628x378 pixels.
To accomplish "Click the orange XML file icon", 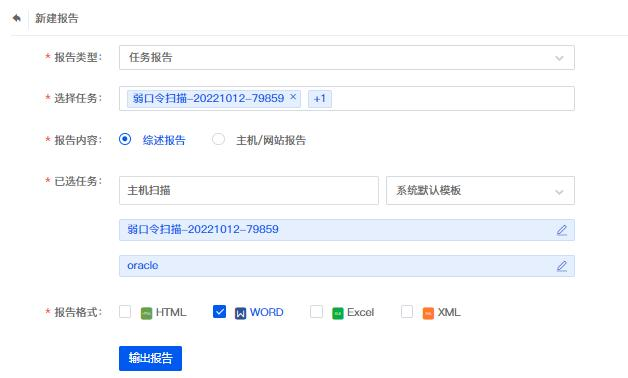I will pyautogui.click(x=428, y=313).
